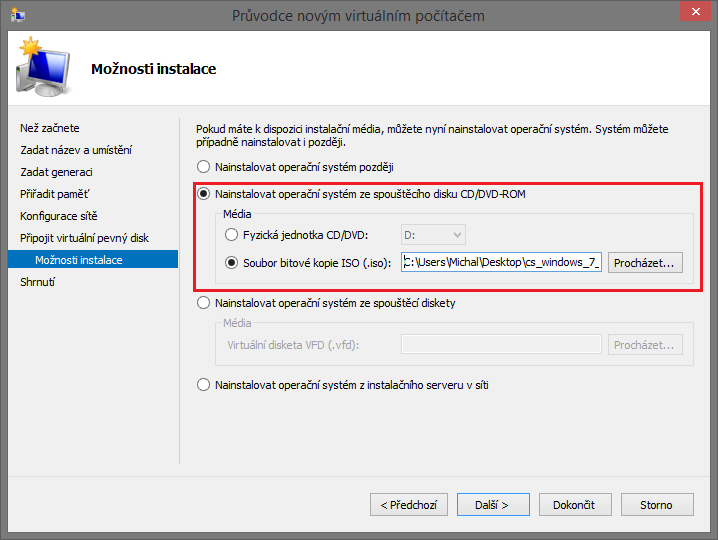Viewport: 718px width, 540px height.
Task: Choose 'Fyzická jednotka CD/DVD' radio button
Action: [x=233, y=235]
